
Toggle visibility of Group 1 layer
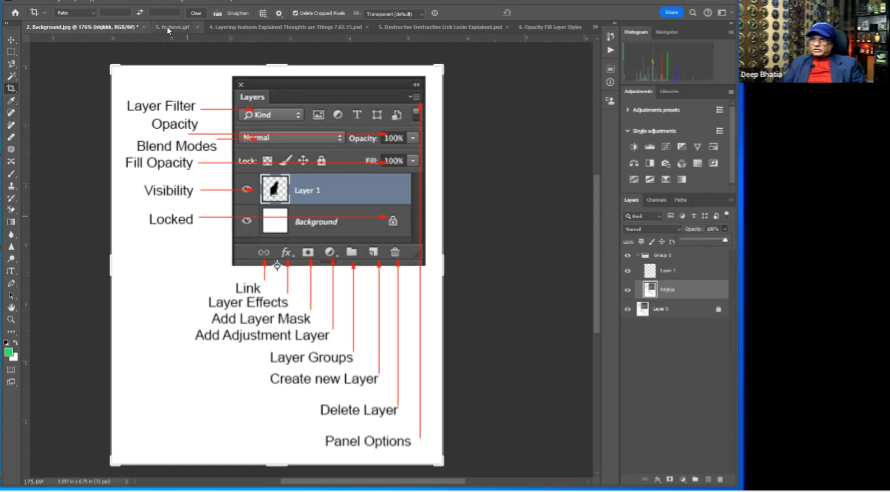[x=628, y=255]
